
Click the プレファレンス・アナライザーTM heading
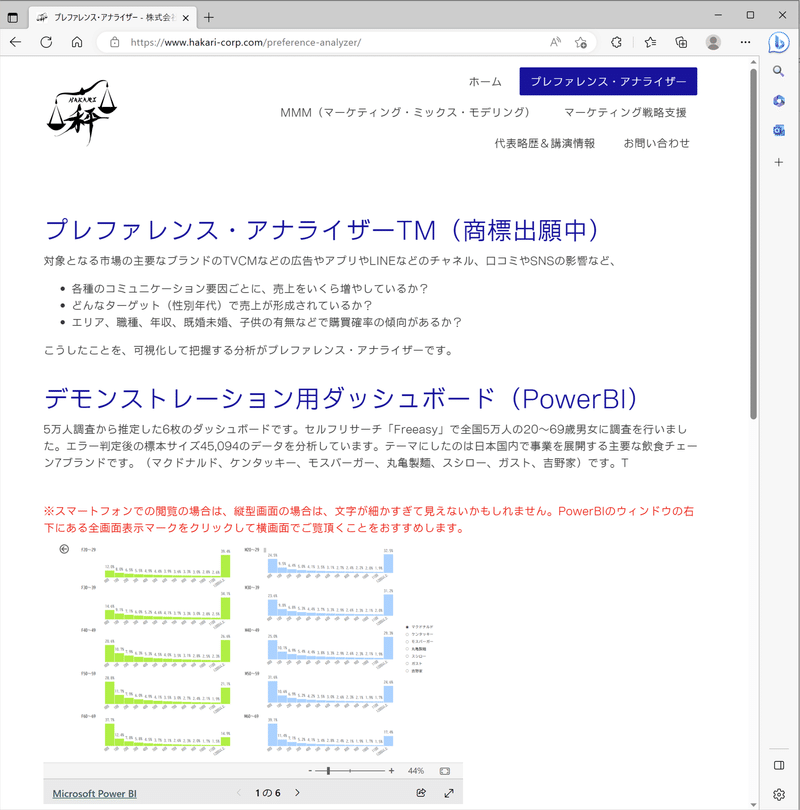pos(321,230)
